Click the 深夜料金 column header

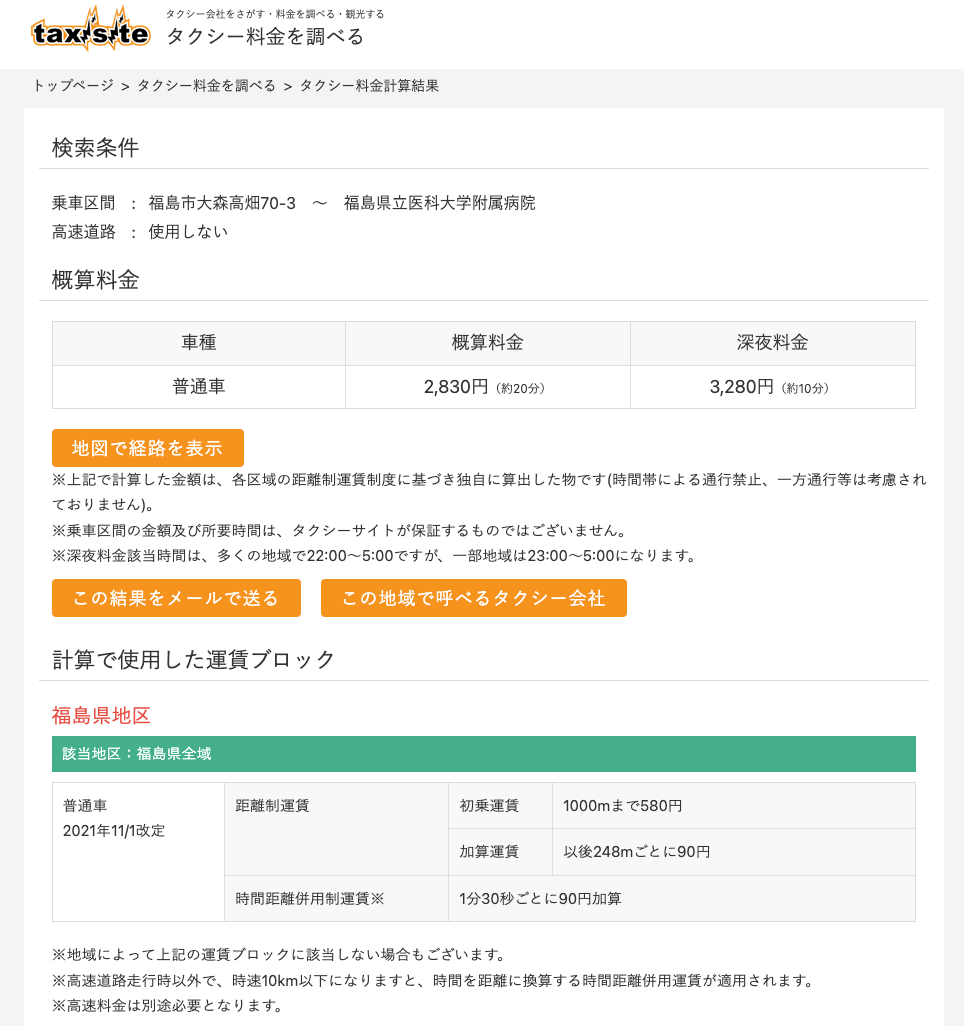pyautogui.click(x=772, y=343)
